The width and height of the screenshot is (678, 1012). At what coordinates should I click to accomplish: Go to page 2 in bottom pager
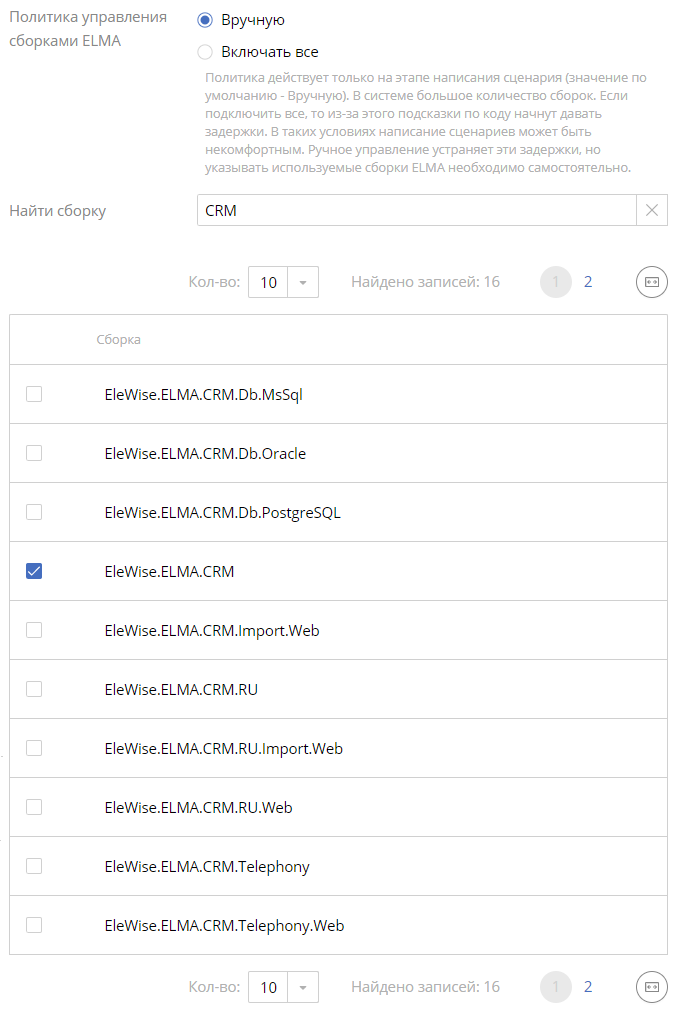coord(588,987)
